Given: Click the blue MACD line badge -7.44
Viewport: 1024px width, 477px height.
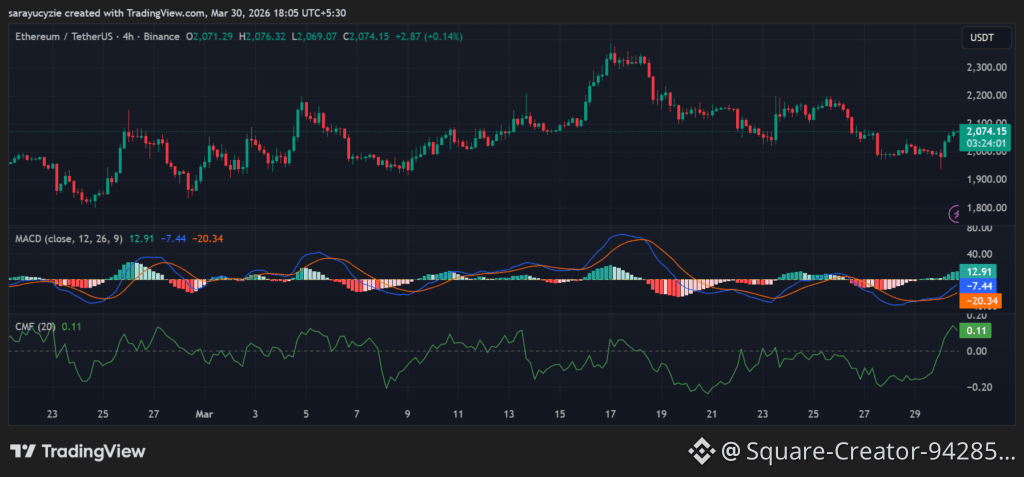Looking at the screenshot, I should pyautogui.click(x=978, y=286).
